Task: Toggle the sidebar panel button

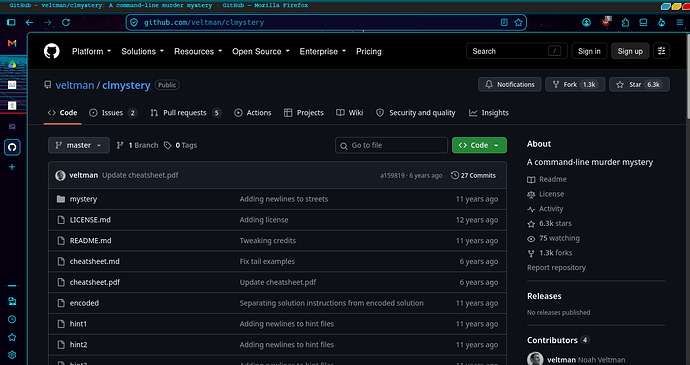Action: click(11, 22)
